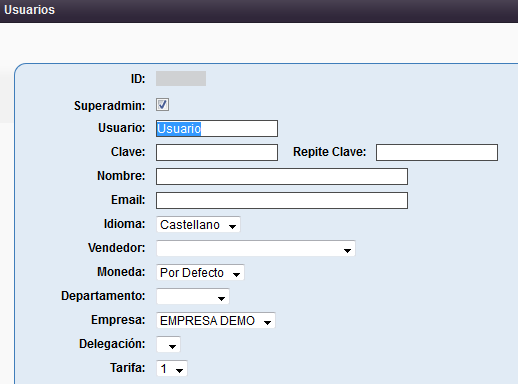Open the Tarifa dropdown
The image size is (518, 384).
coord(172,368)
